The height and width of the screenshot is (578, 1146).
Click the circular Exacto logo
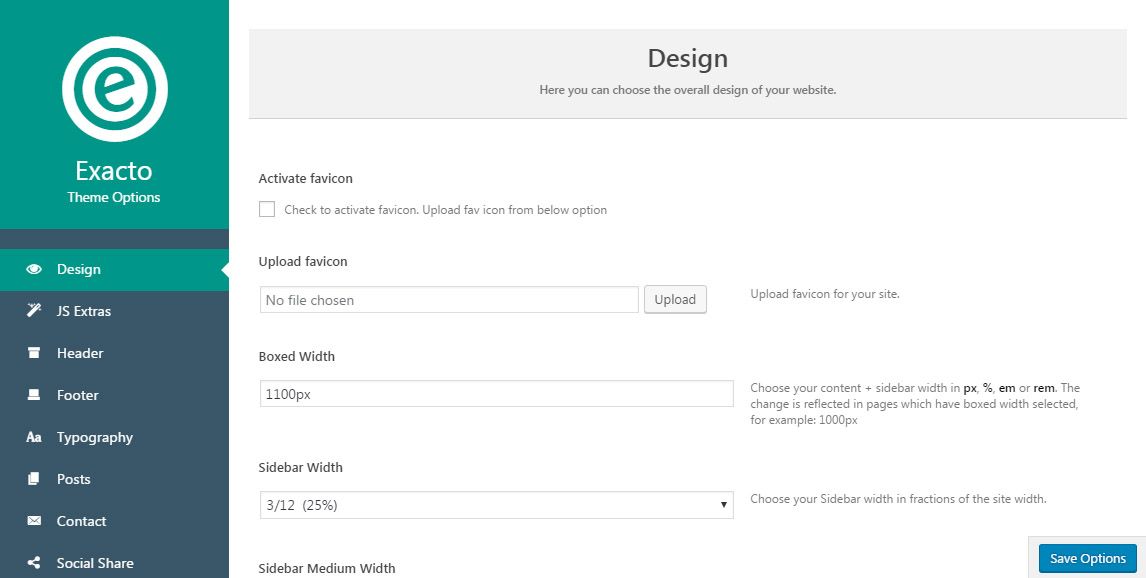point(114,90)
